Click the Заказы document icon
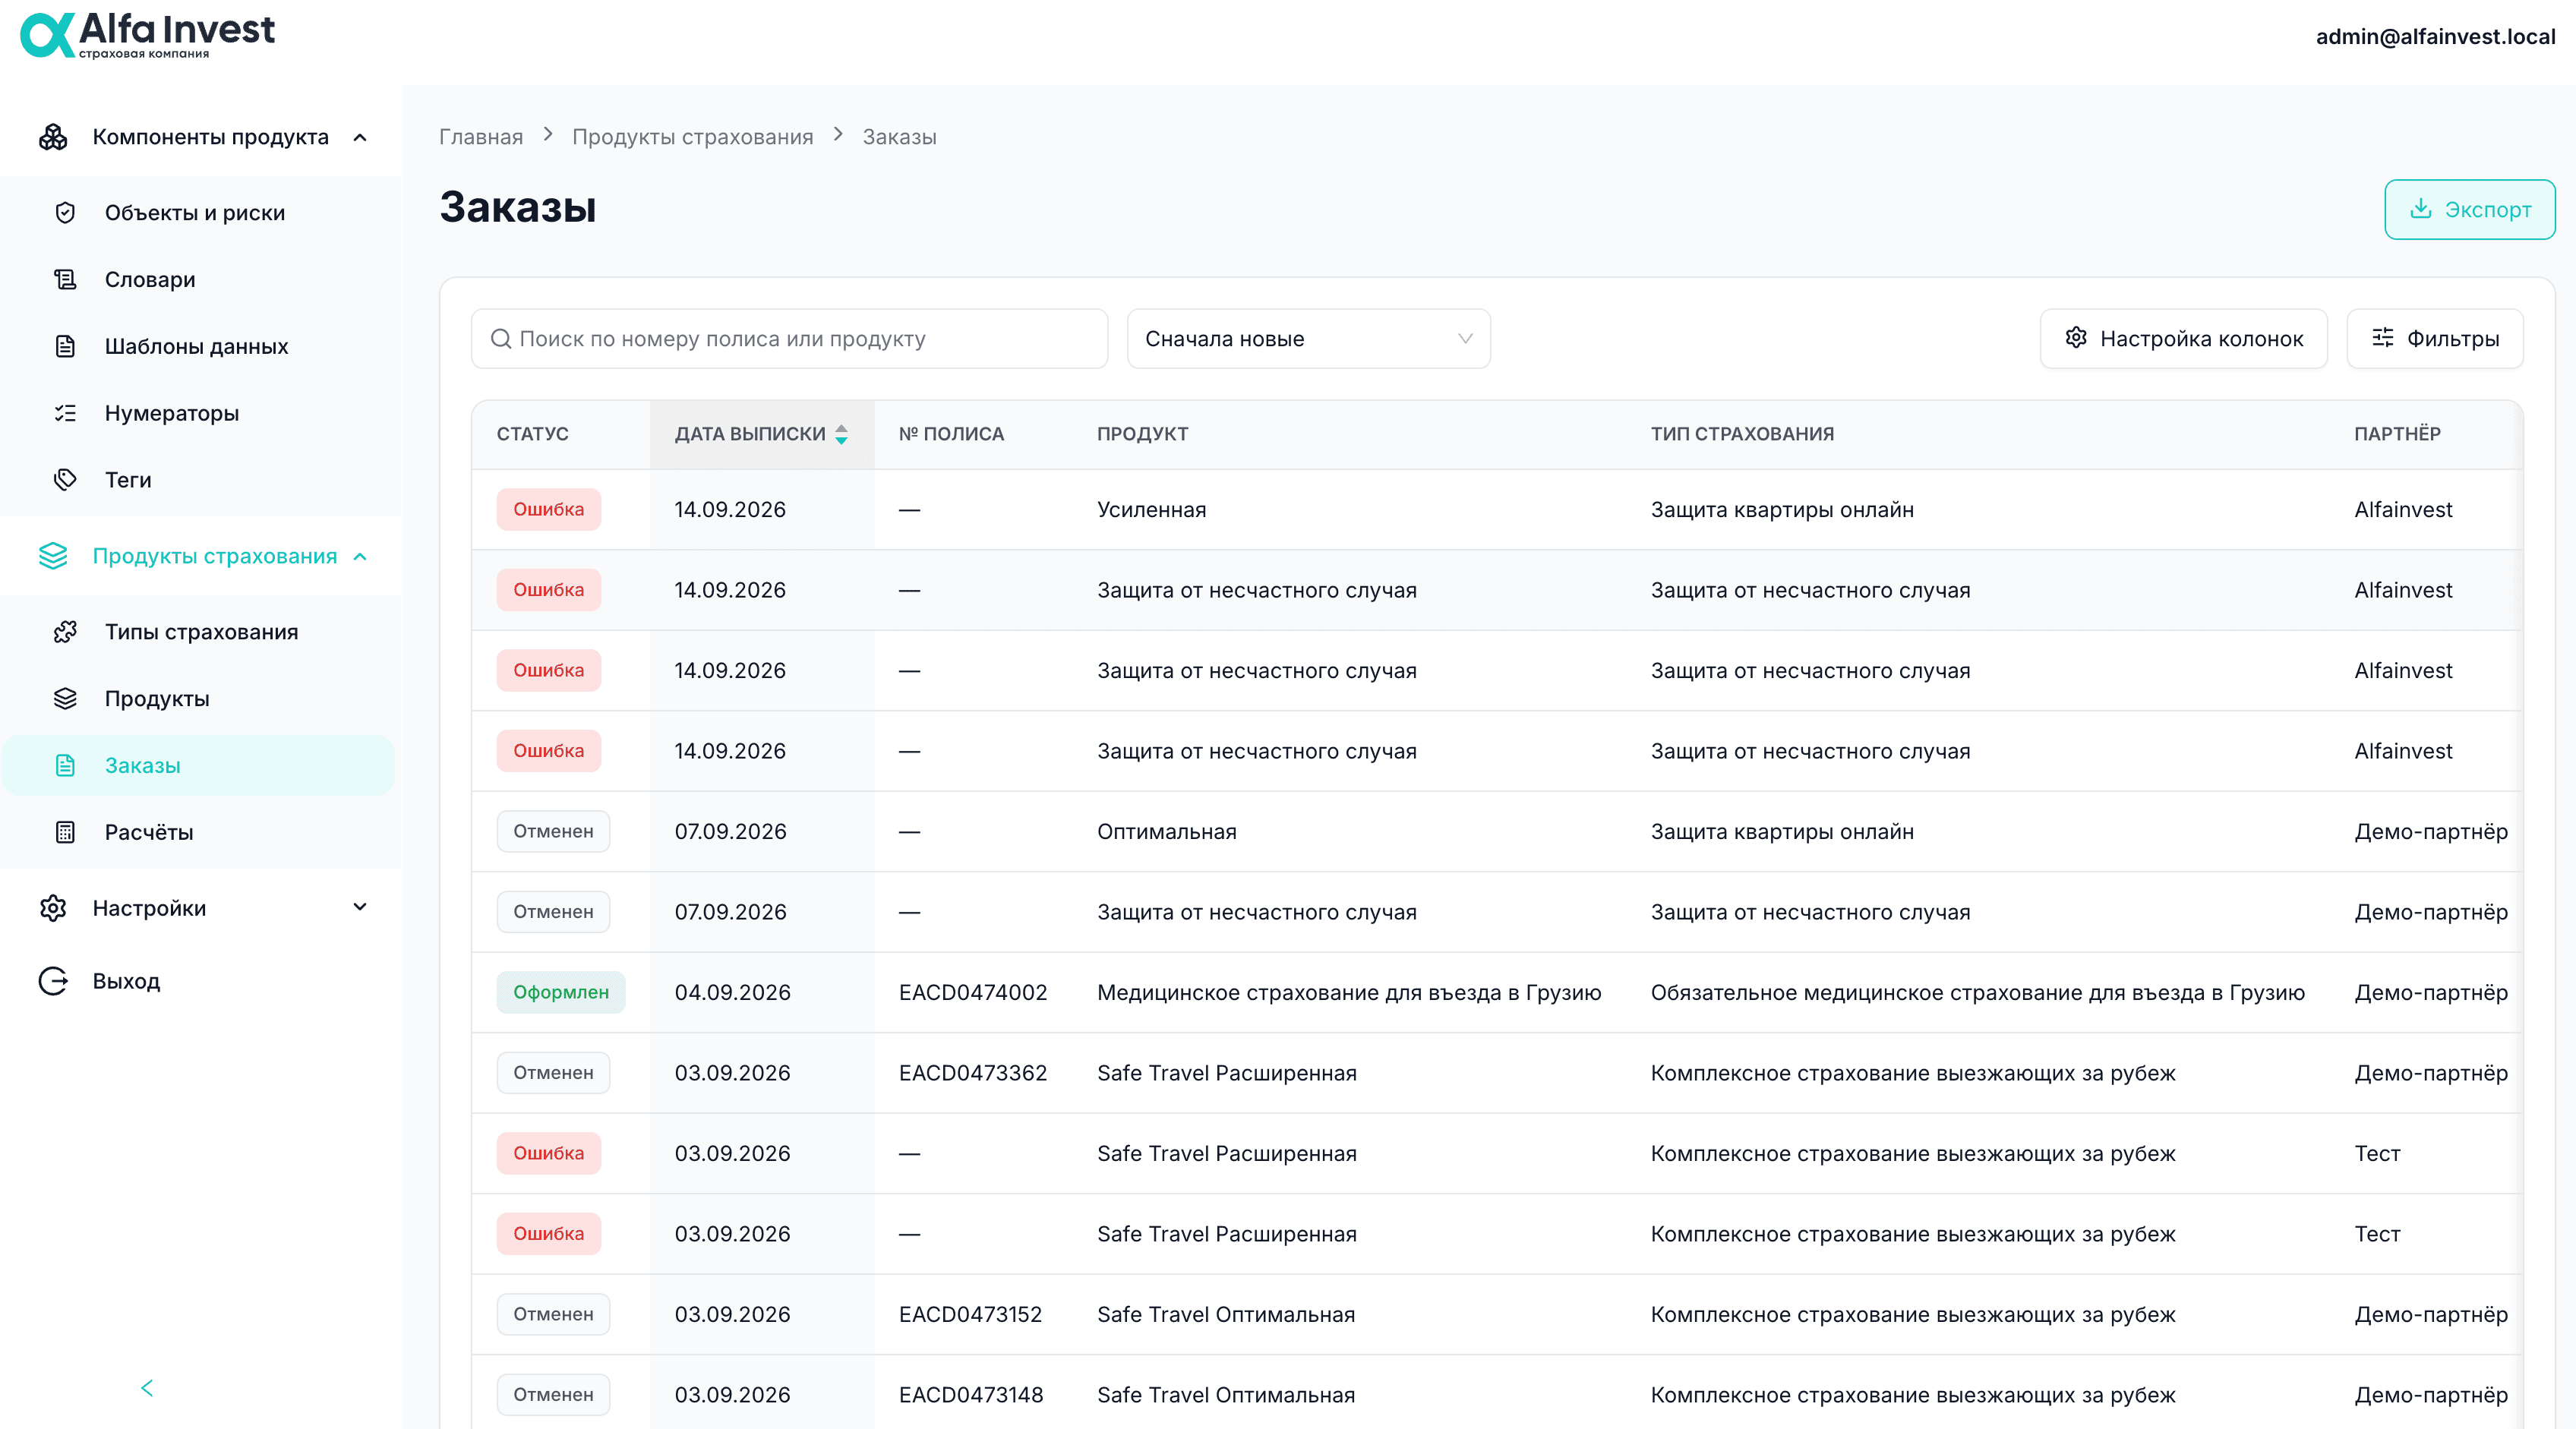Screen dimensions: 2576x1429 [x=65, y=766]
